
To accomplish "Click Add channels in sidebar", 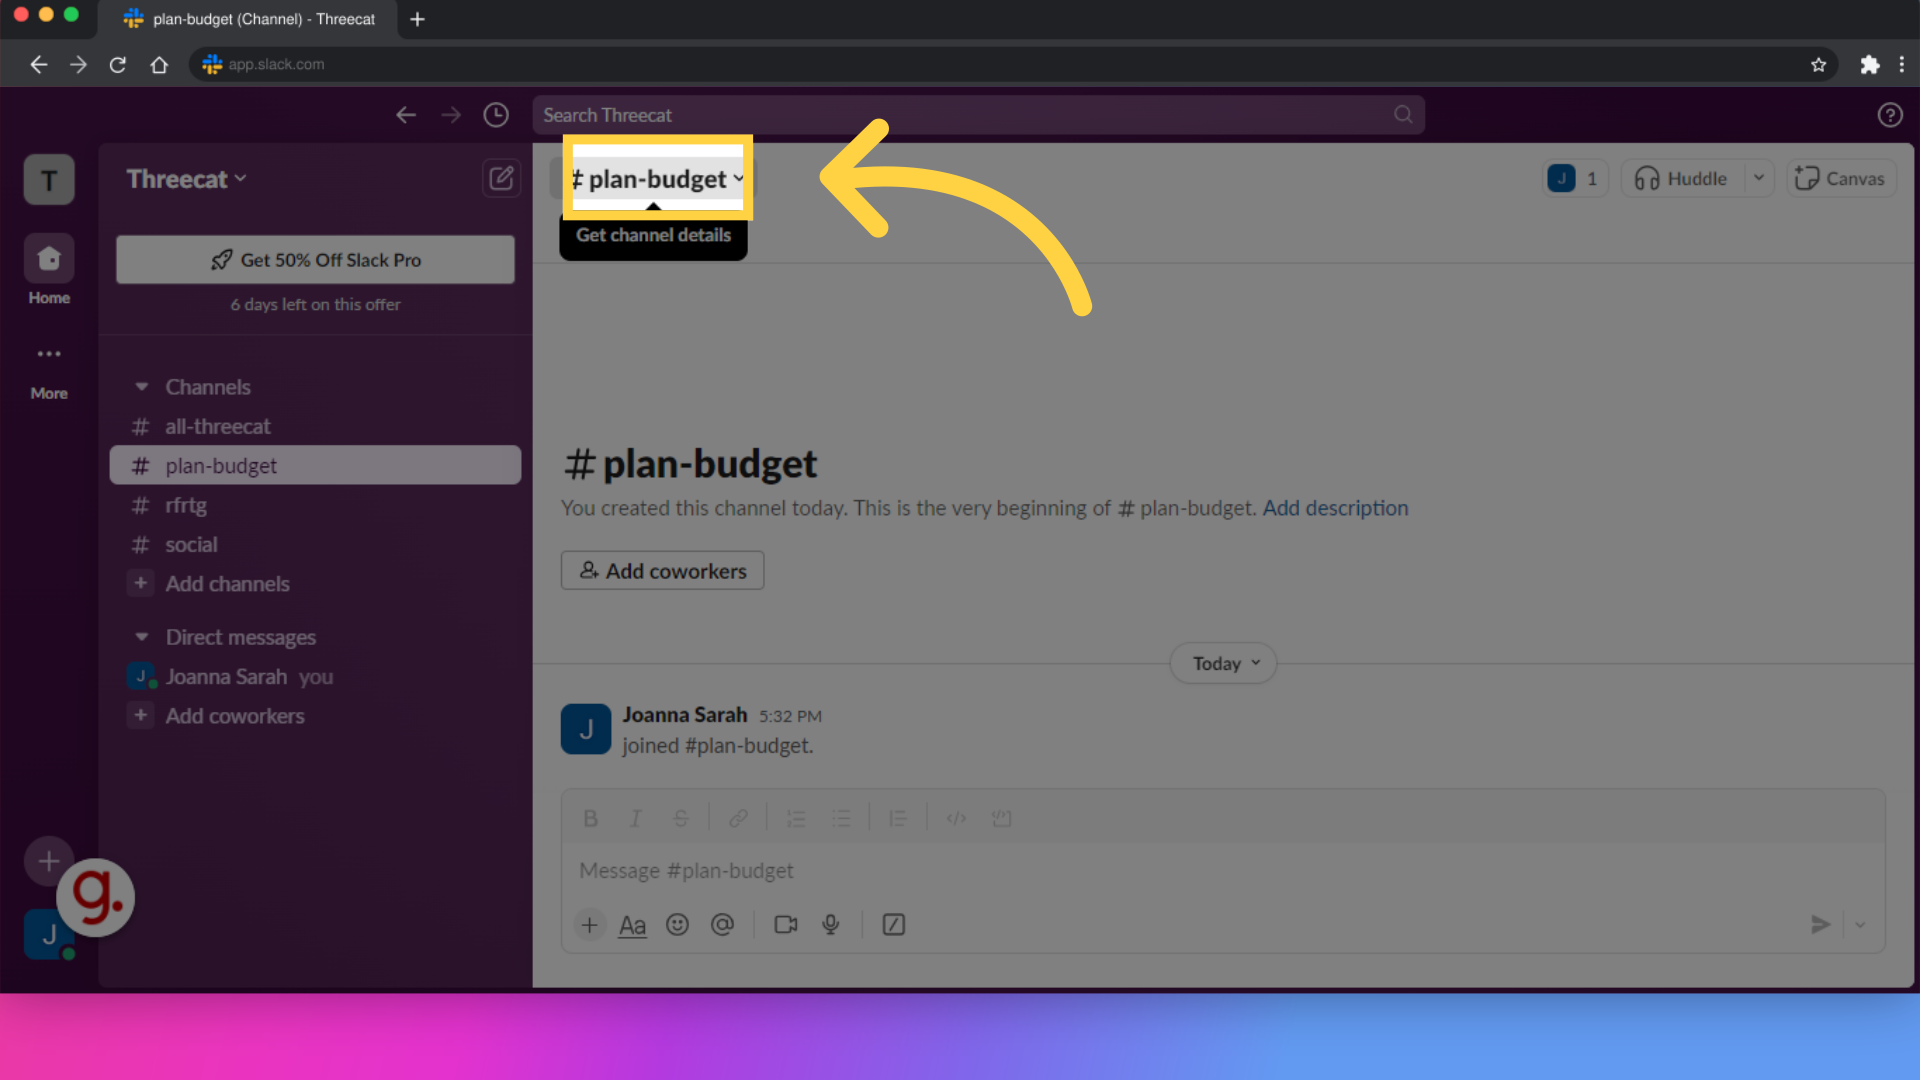I will pyautogui.click(x=315, y=584).
